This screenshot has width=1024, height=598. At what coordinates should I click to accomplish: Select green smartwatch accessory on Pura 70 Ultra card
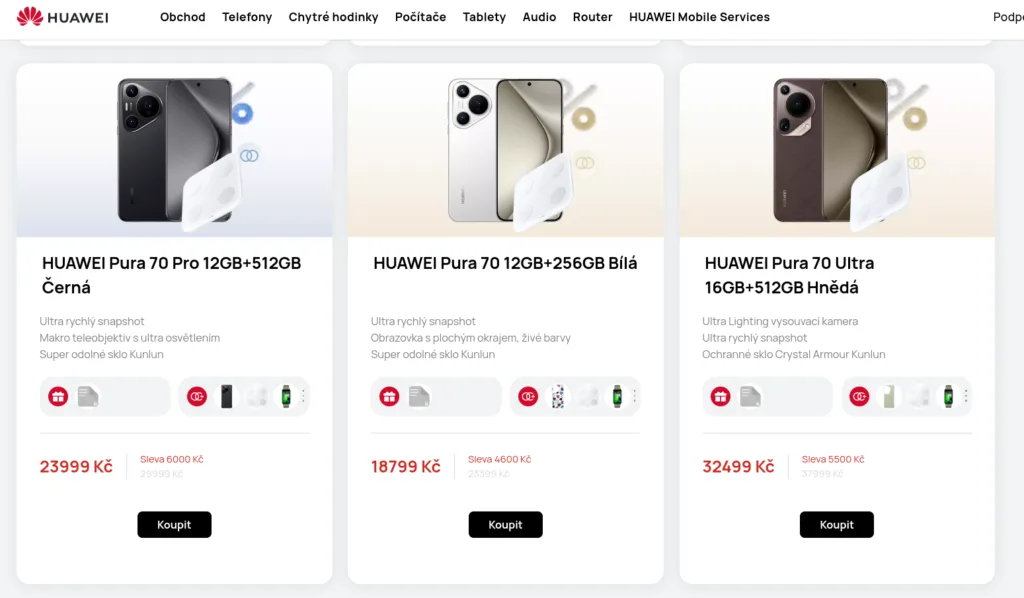948,397
